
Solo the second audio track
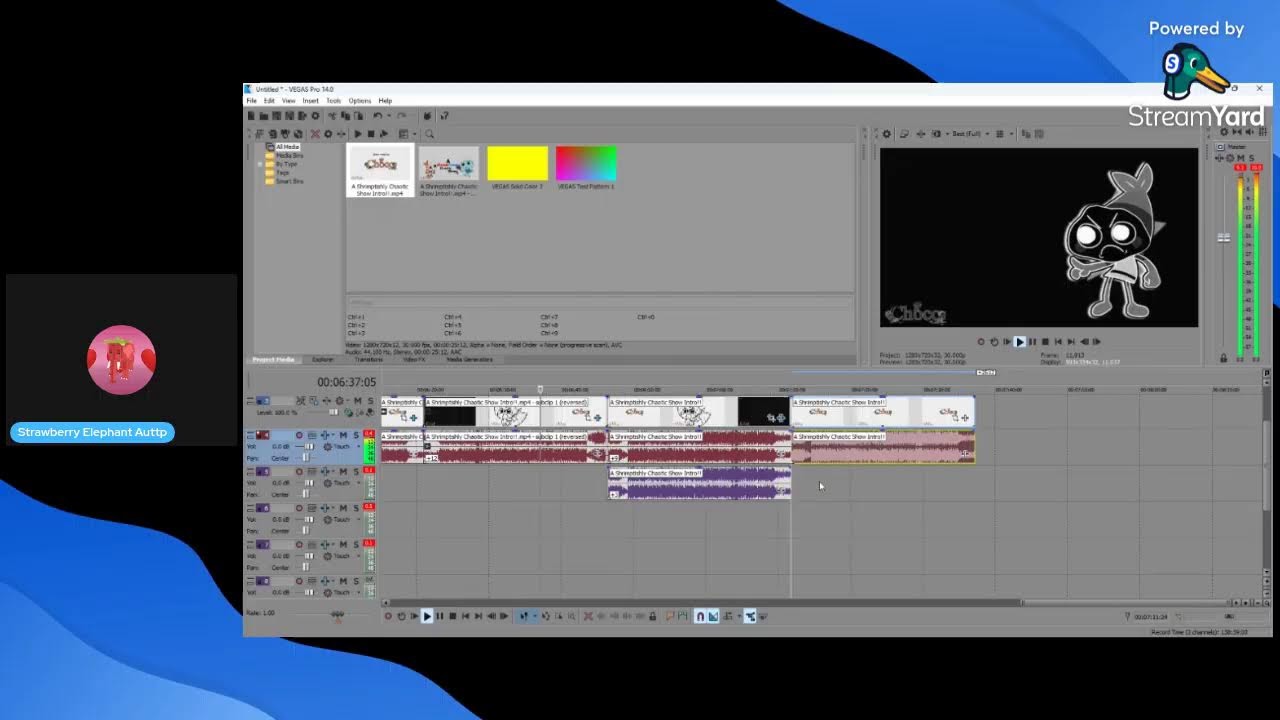356,471
